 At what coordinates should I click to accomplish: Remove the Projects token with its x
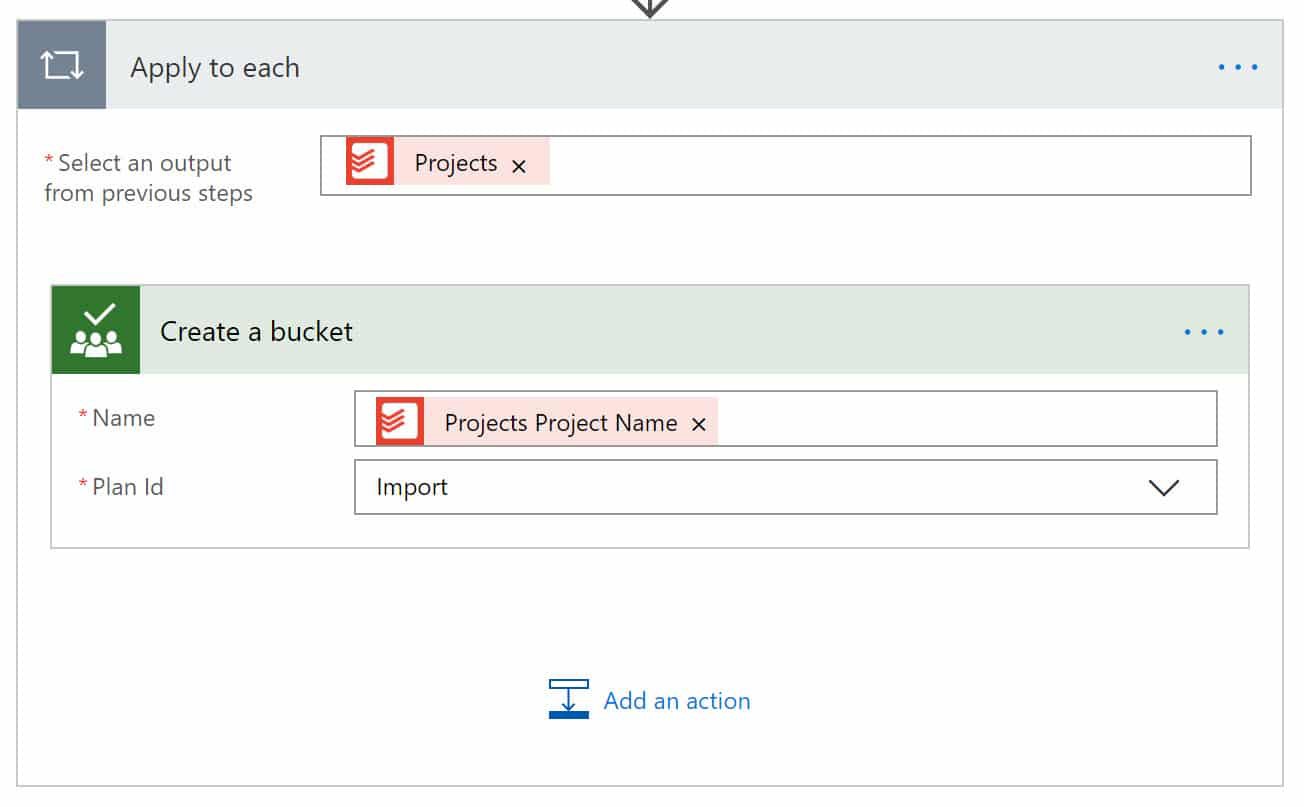coord(519,166)
